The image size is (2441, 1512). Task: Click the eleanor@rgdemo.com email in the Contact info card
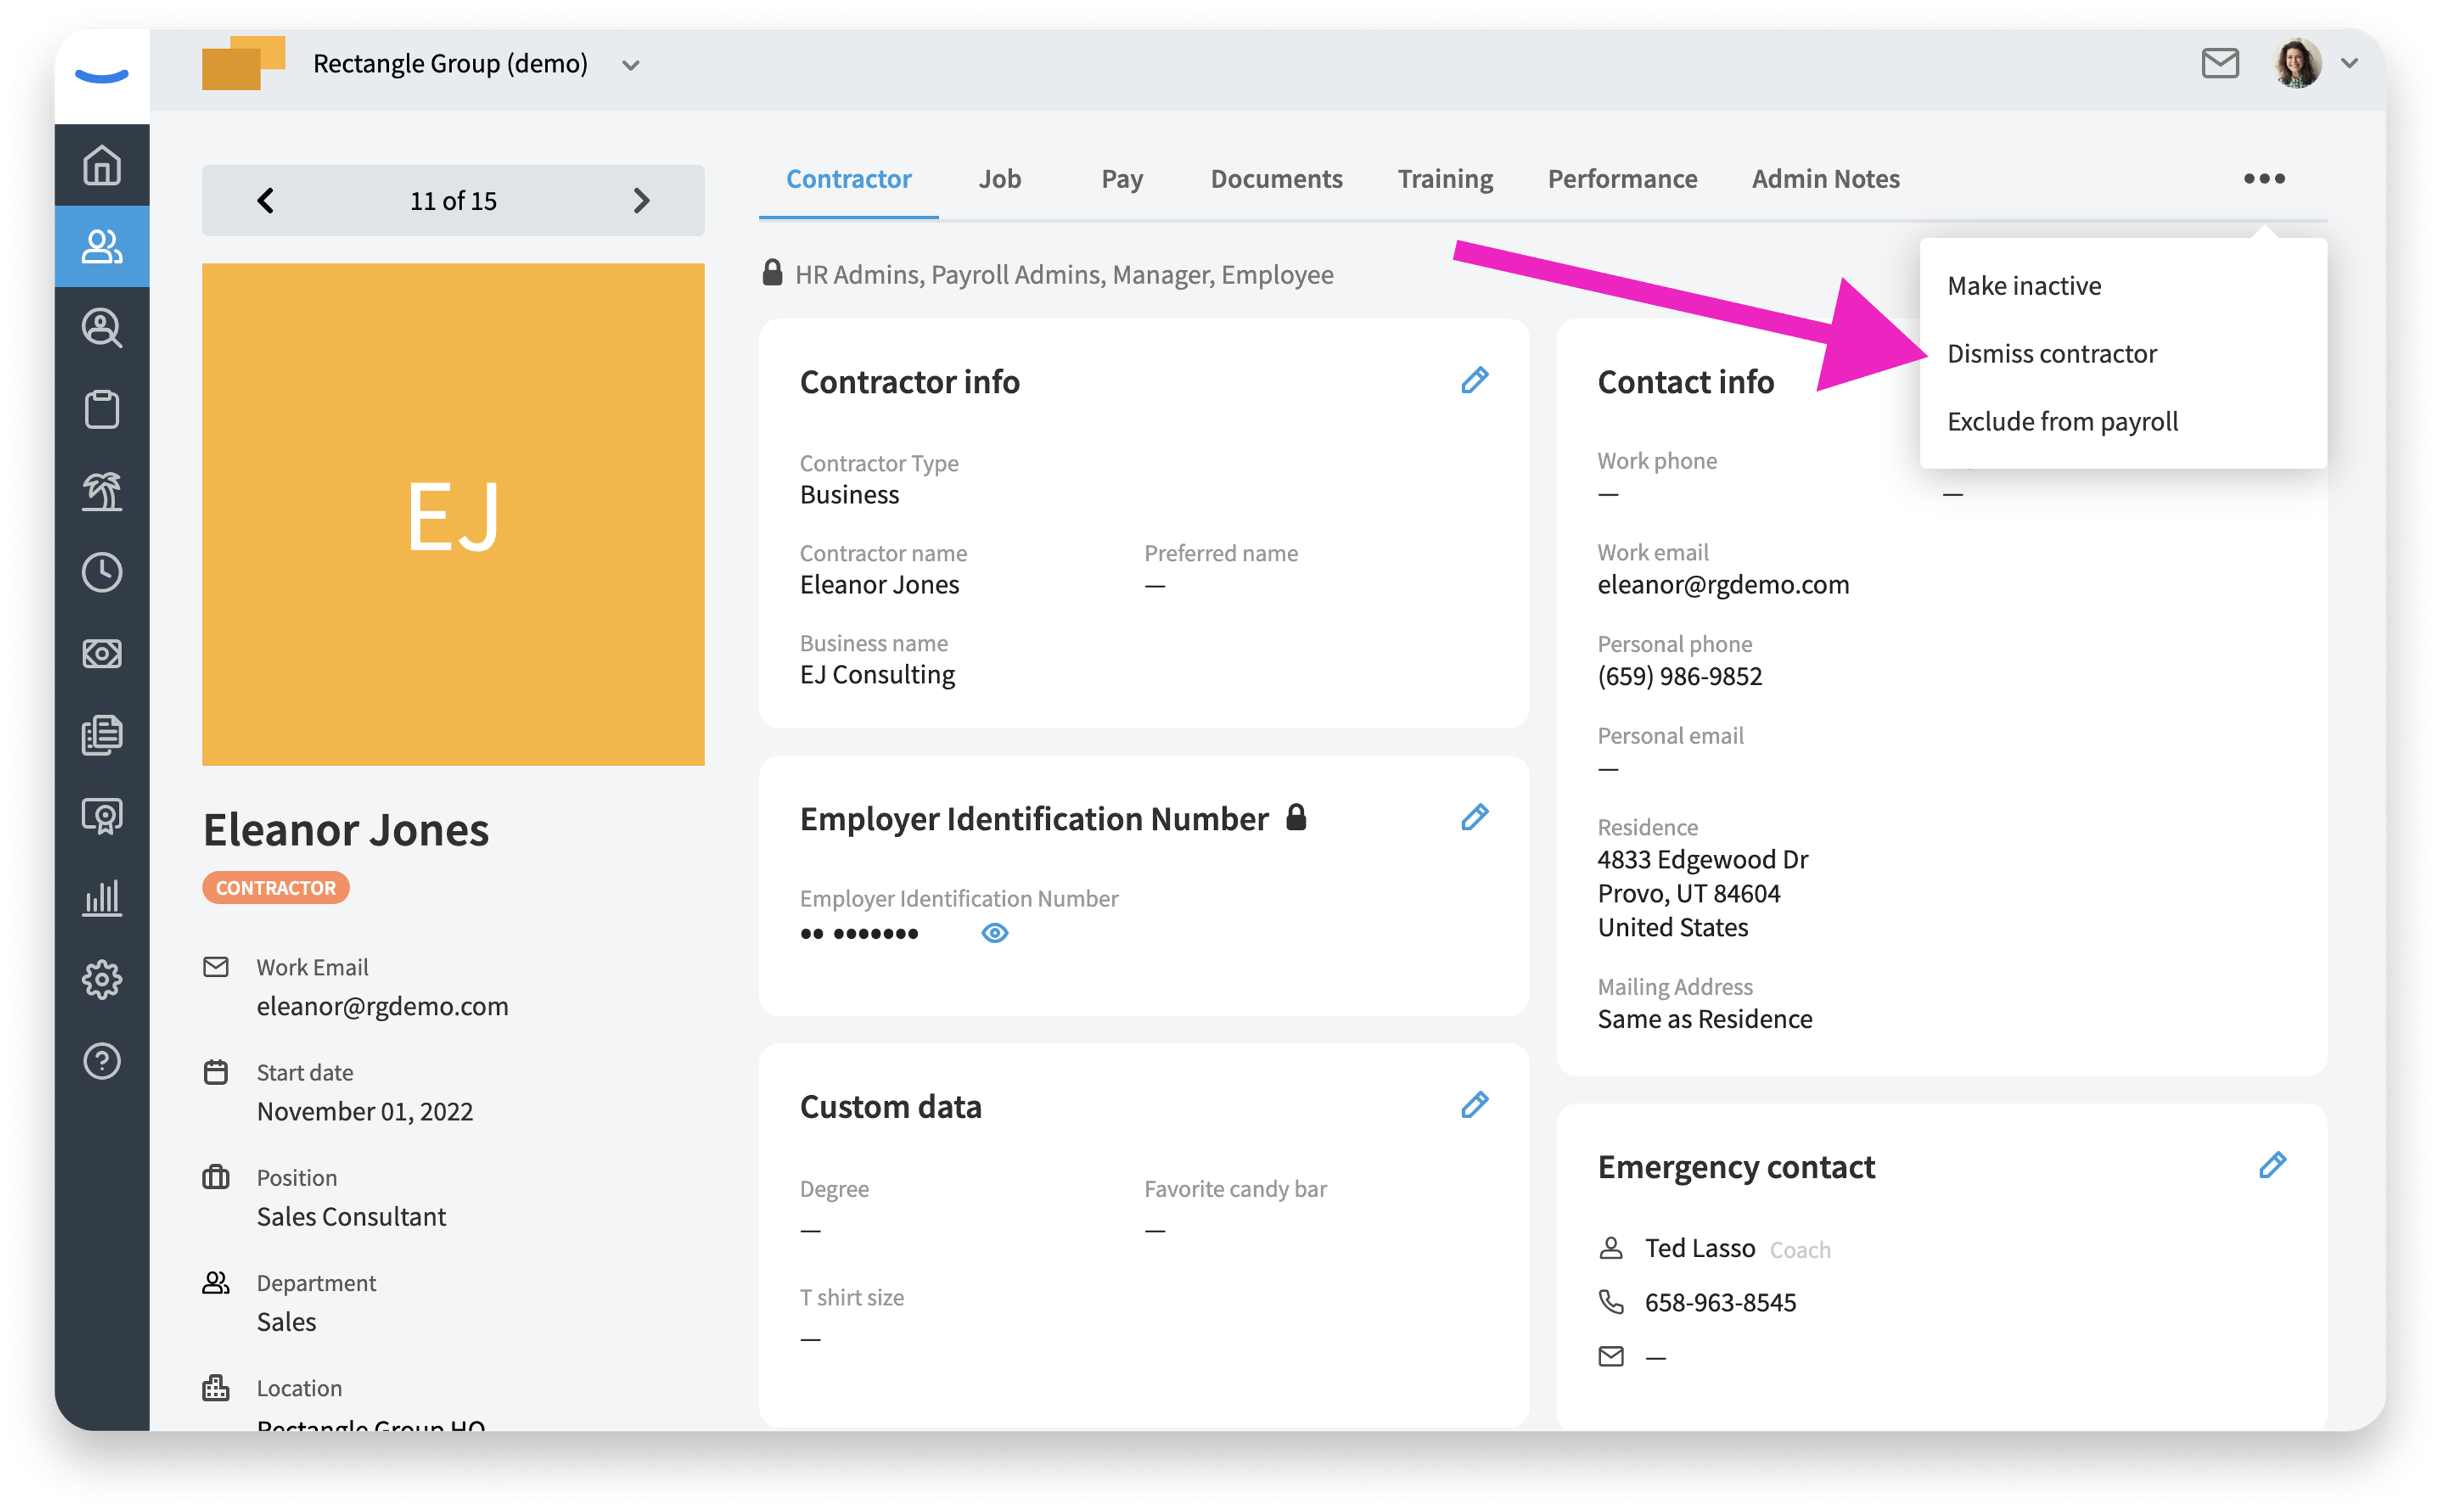[1723, 585]
